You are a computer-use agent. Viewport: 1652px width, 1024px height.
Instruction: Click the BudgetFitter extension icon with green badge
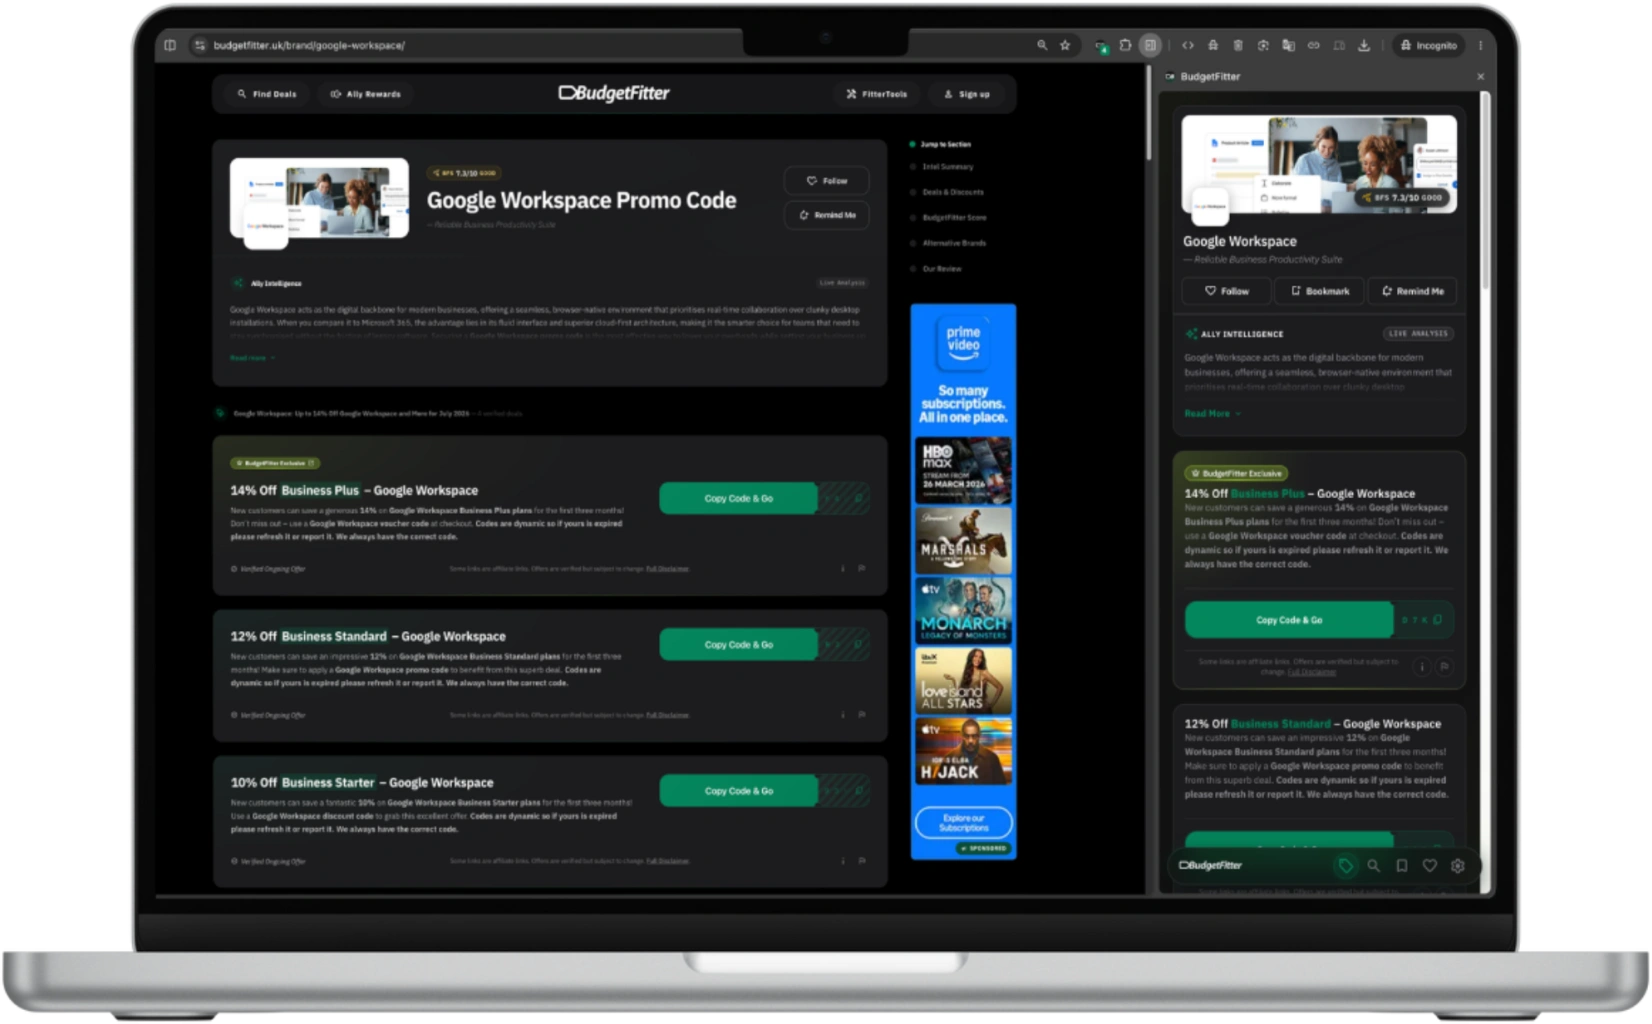1101,46
